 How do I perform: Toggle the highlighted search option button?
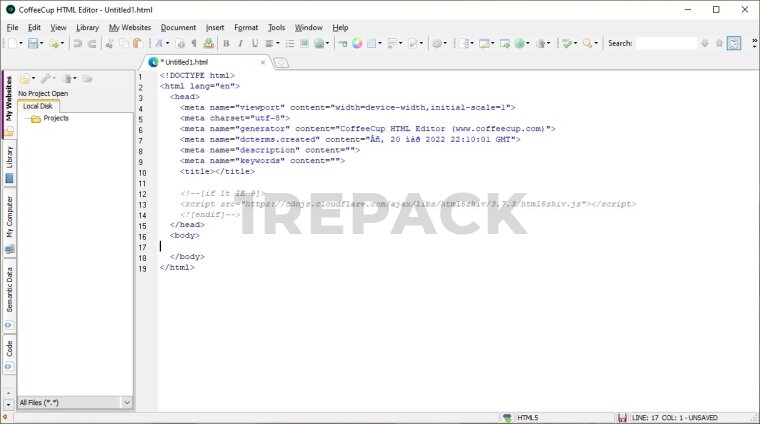click(734, 44)
